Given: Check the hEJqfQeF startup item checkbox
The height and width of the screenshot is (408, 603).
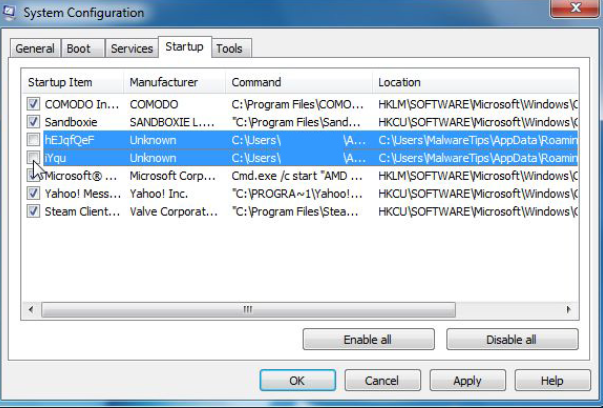Looking at the screenshot, I should [x=33, y=139].
